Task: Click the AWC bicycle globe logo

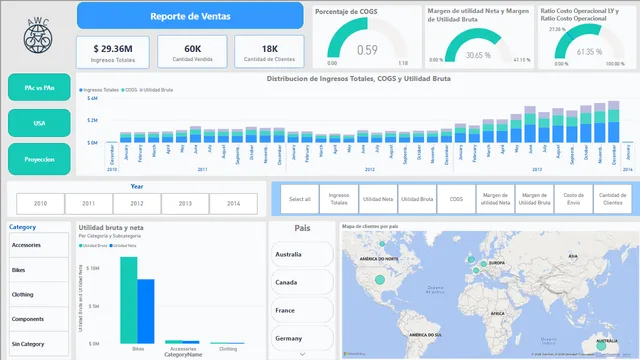Action: pos(38,36)
